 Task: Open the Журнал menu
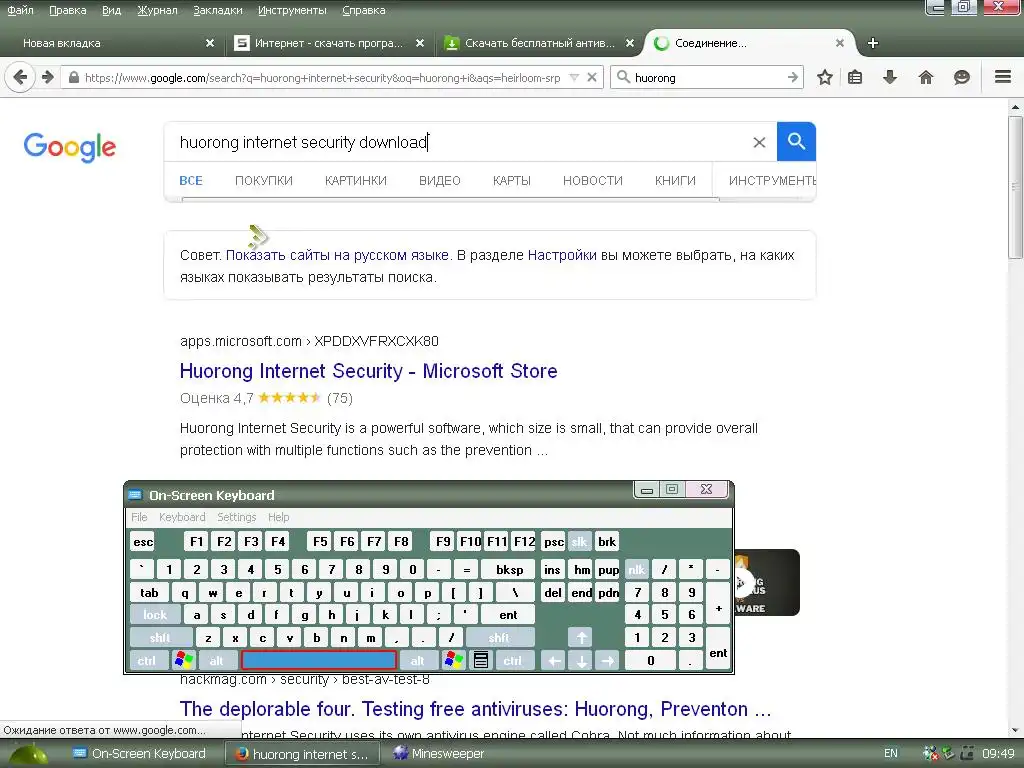[x=157, y=10]
